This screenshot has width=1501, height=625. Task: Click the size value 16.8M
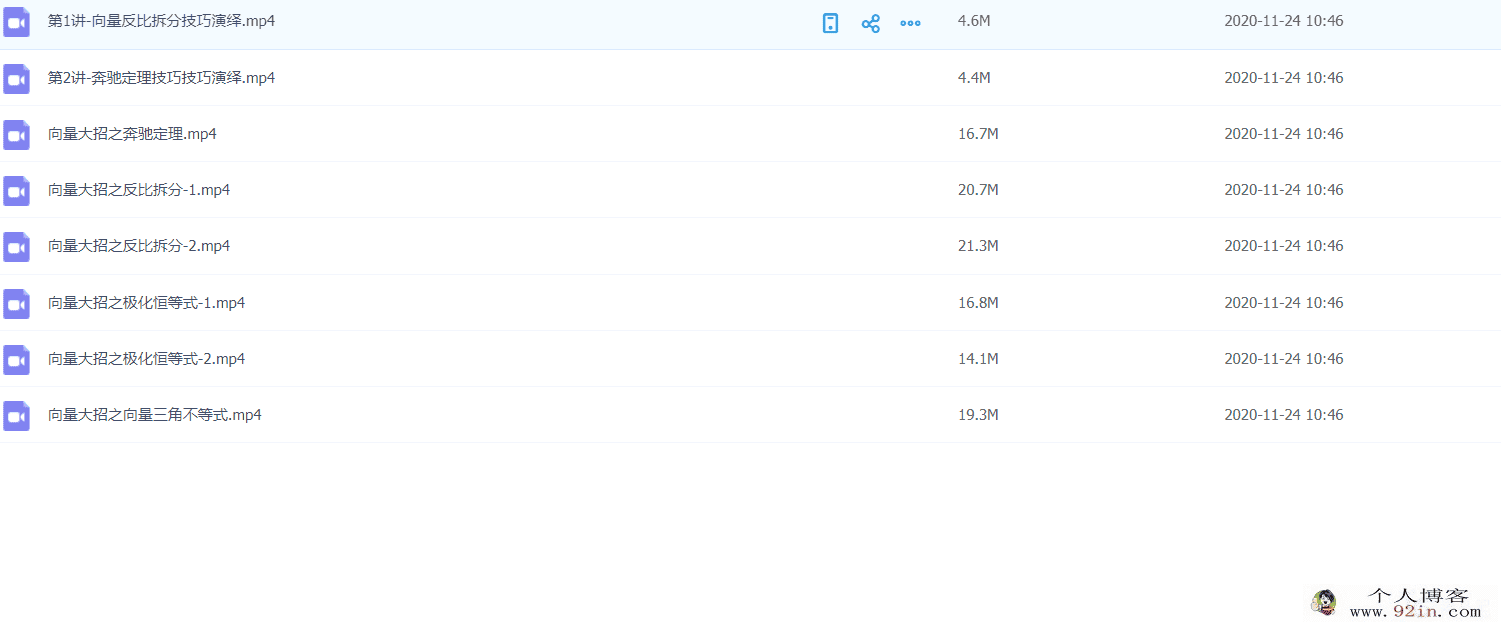[x=978, y=302]
